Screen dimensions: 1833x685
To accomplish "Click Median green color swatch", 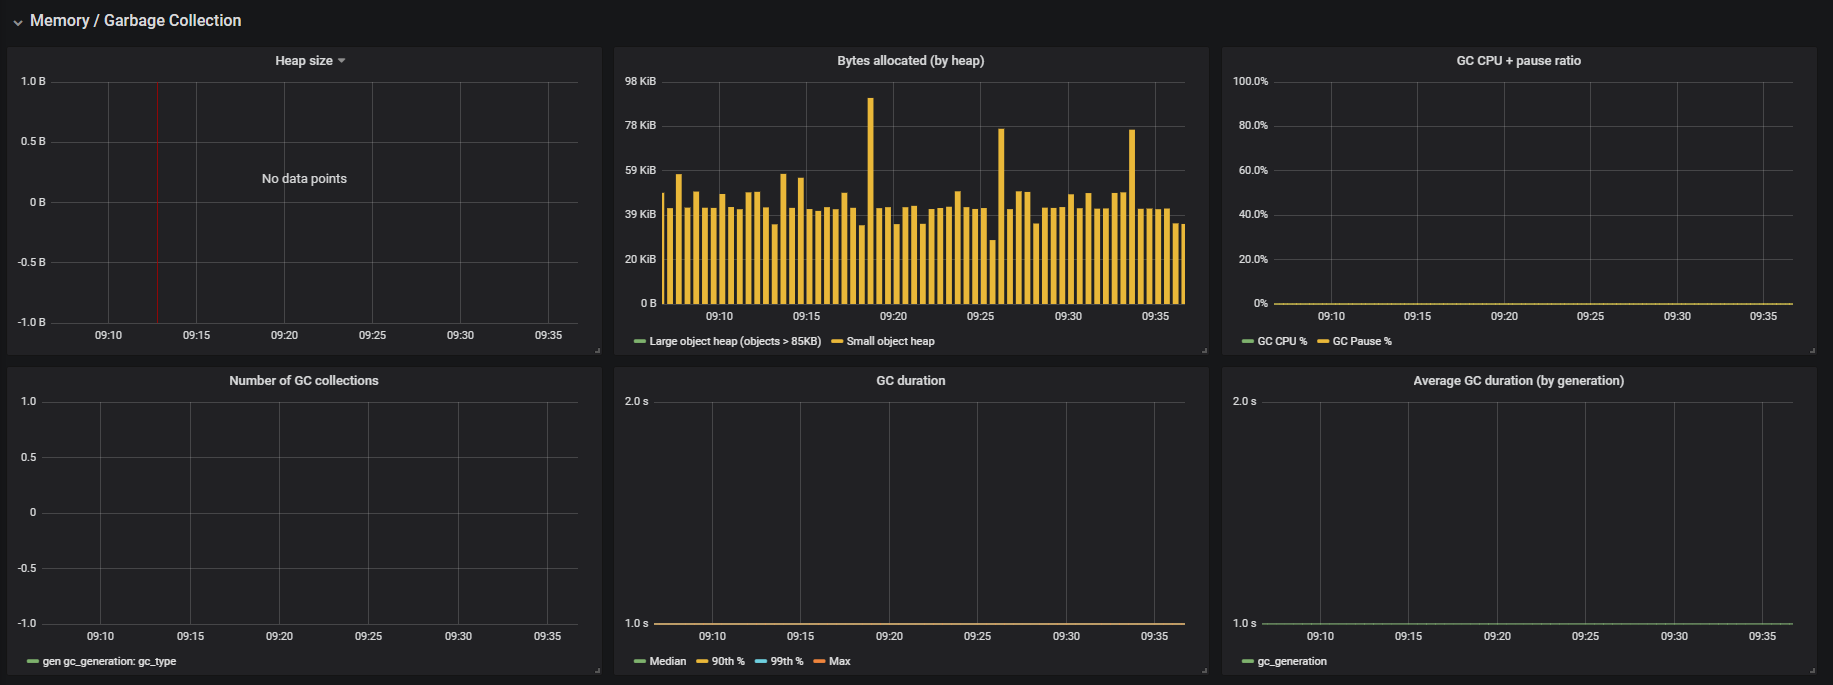I will (640, 662).
